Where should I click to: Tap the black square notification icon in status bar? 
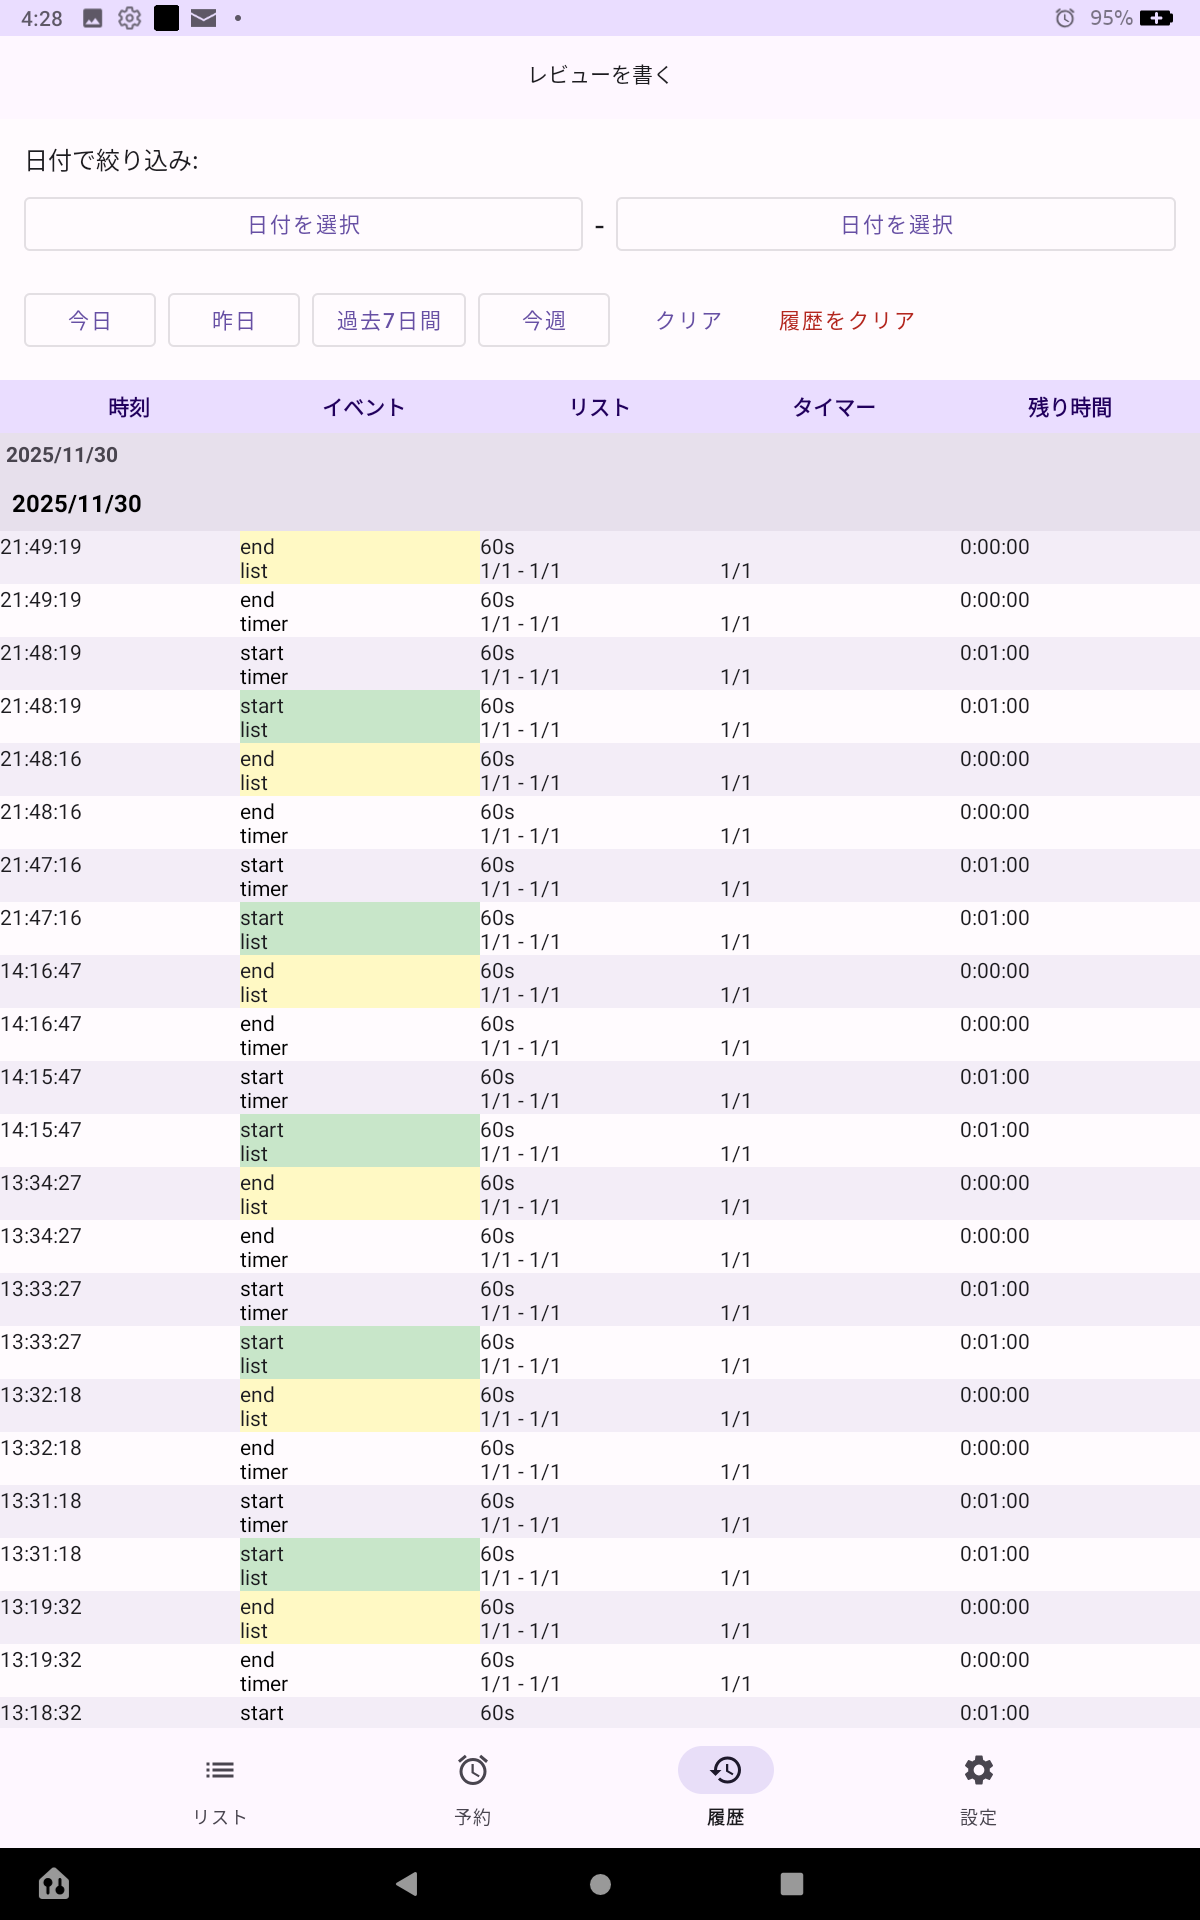point(167,18)
